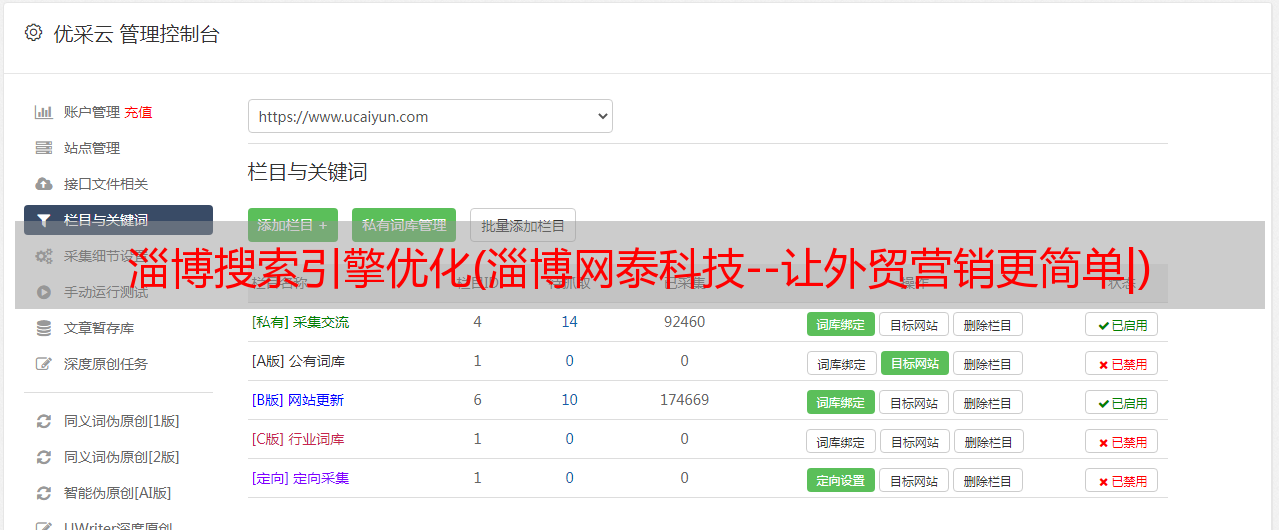Click 定向设置 in the 定向采集 row
The height and width of the screenshot is (530, 1279).
pyautogui.click(x=841, y=480)
